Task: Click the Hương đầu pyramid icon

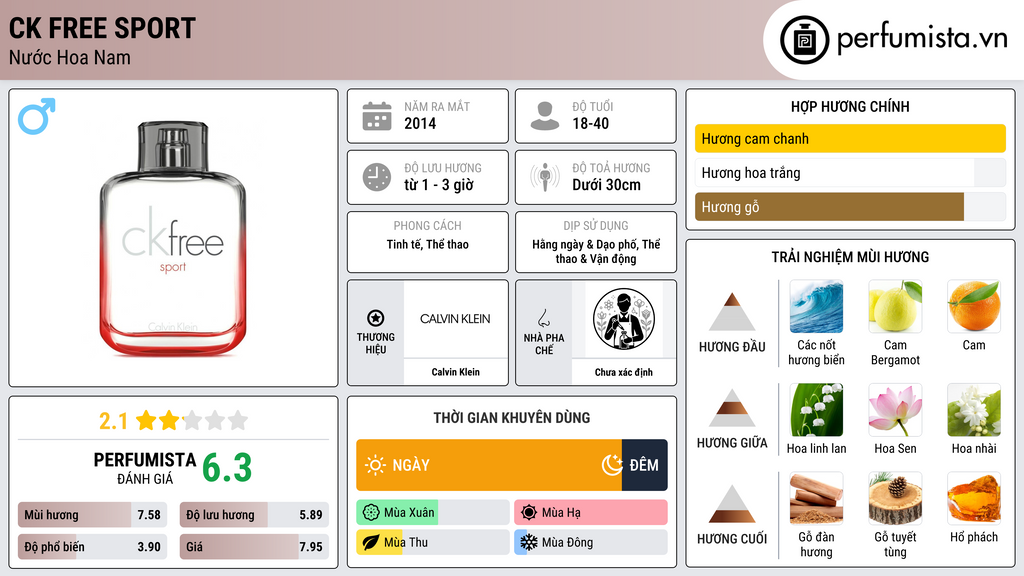Action: click(x=732, y=312)
